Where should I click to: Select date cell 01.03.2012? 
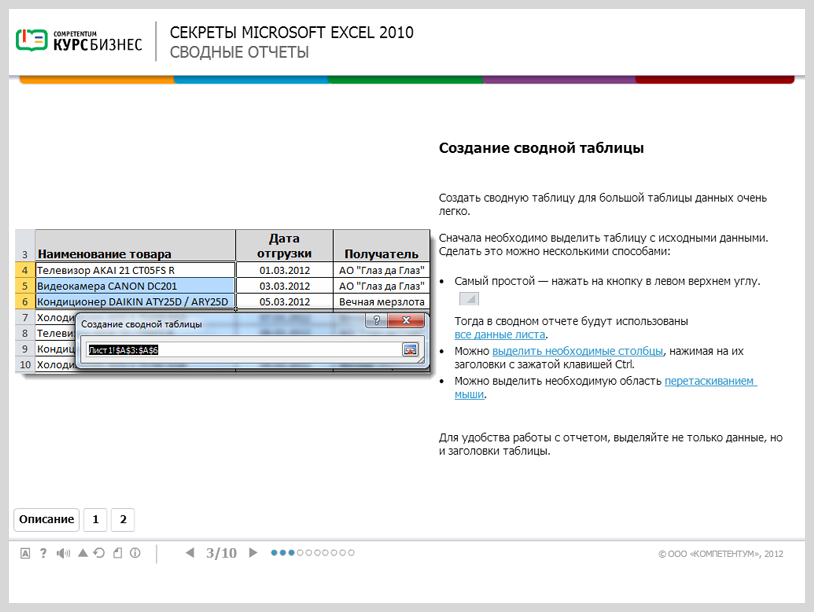[284, 270]
